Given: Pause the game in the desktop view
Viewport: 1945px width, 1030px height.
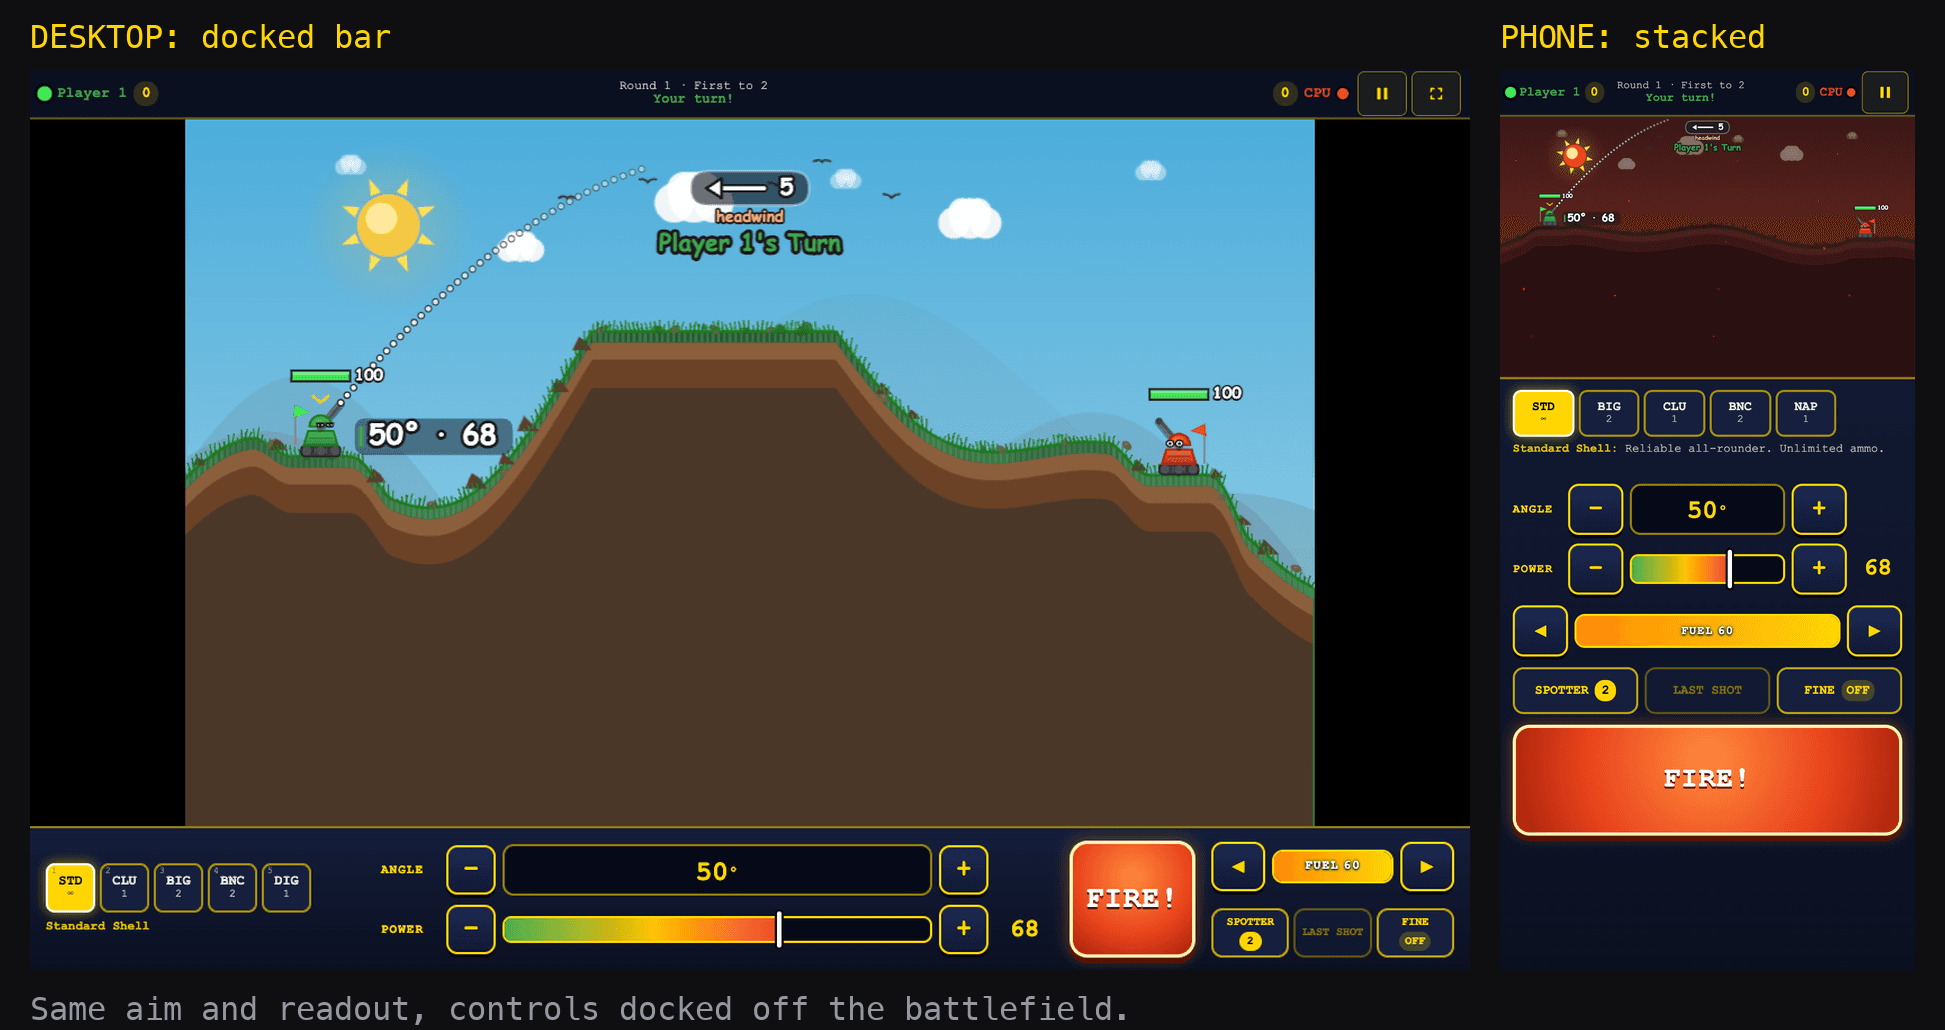Looking at the screenshot, I should (x=1382, y=94).
